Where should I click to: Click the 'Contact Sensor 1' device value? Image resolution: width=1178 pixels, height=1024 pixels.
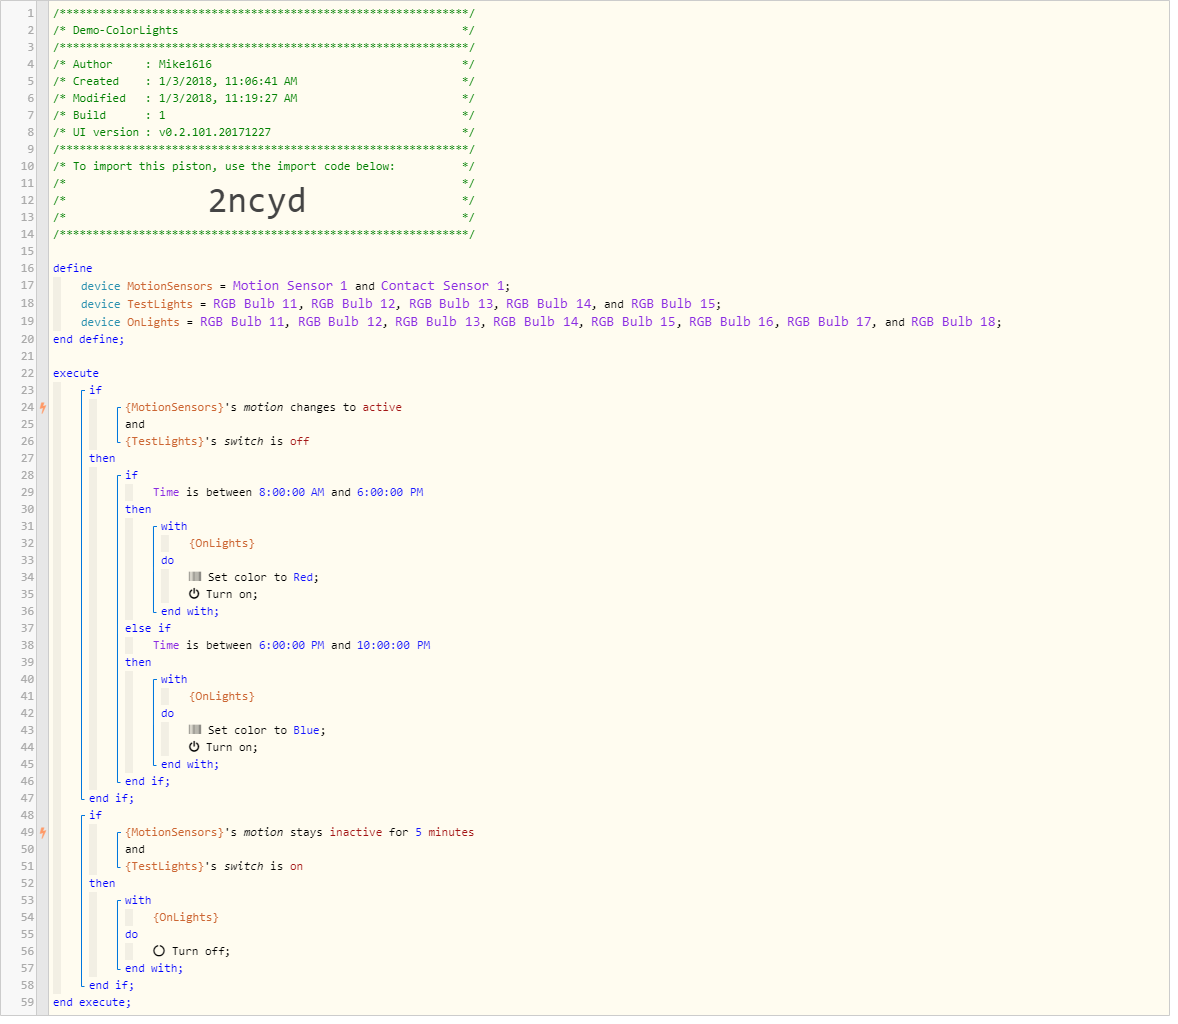tap(444, 287)
